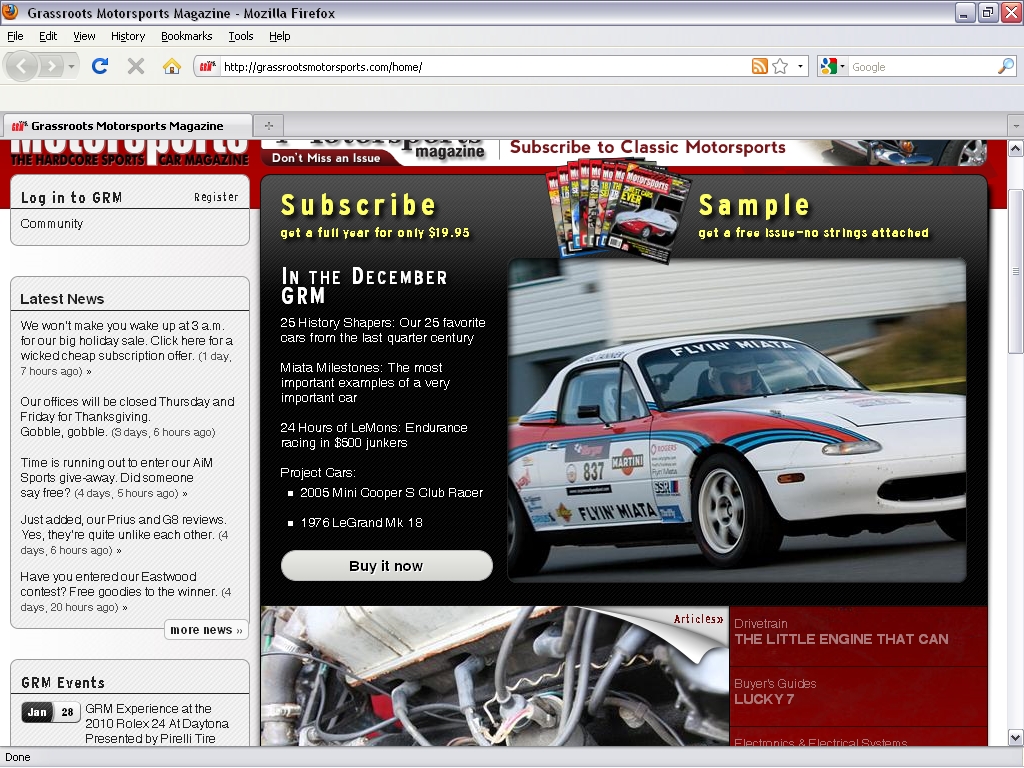The height and width of the screenshot is (768, 1024).
Task: Select the Grassroots Motorsports Magazine tab
Action: coord(128,125)
